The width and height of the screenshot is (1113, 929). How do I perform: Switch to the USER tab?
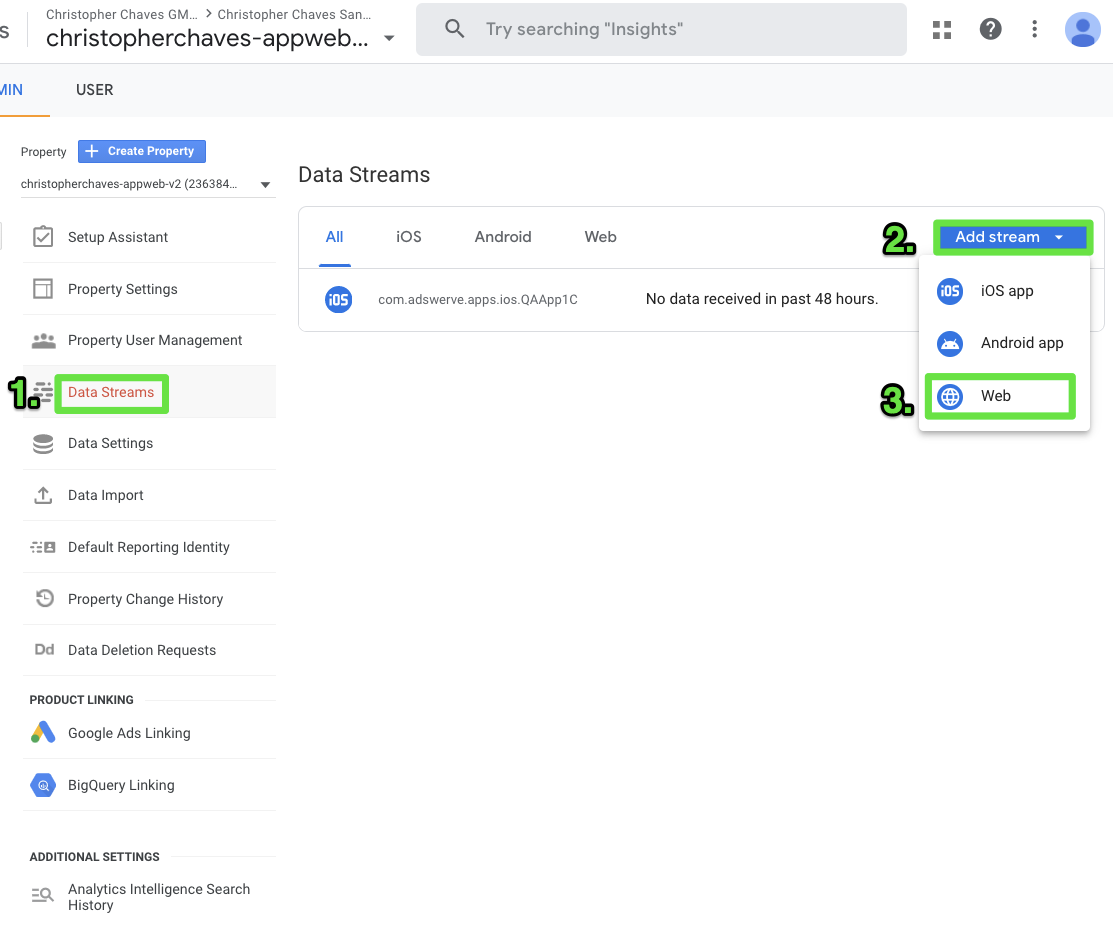coord(94,89)
